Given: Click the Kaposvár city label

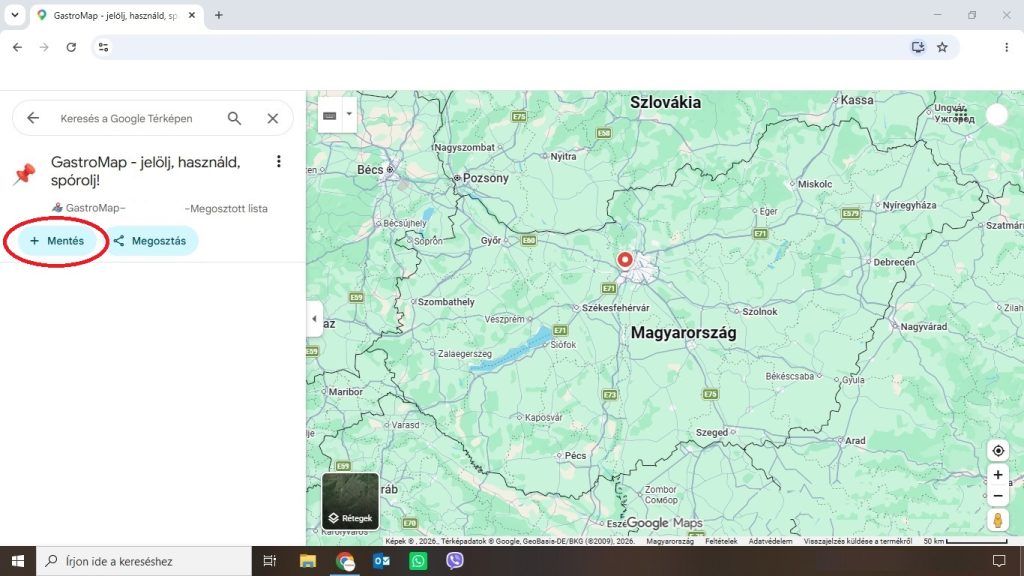Looking at the screenshot, I should point(543,417).
